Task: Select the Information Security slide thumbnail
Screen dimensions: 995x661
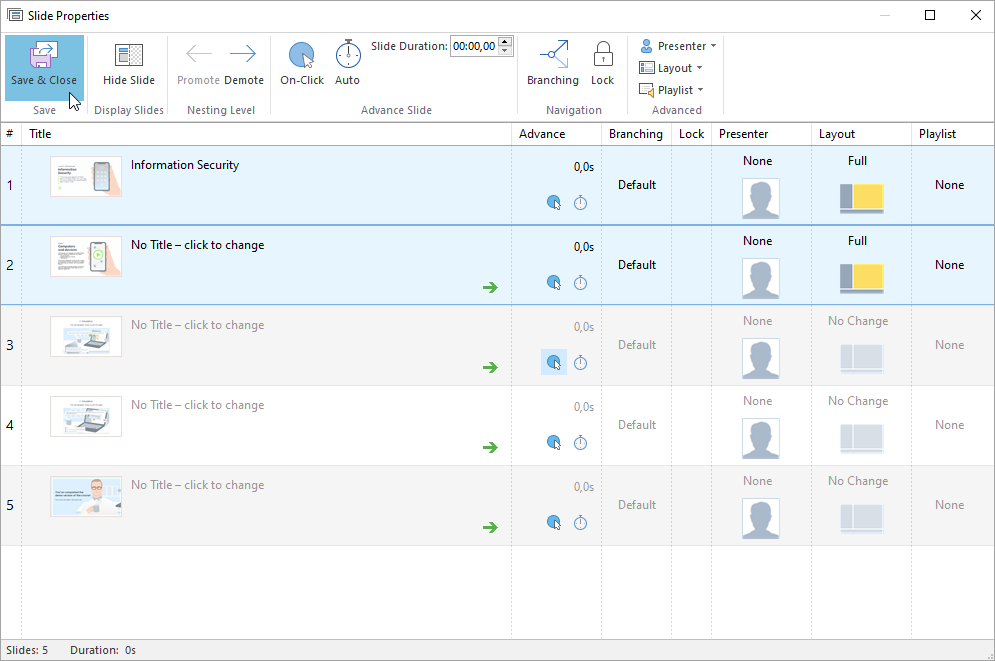Action: tap(86, 177)
